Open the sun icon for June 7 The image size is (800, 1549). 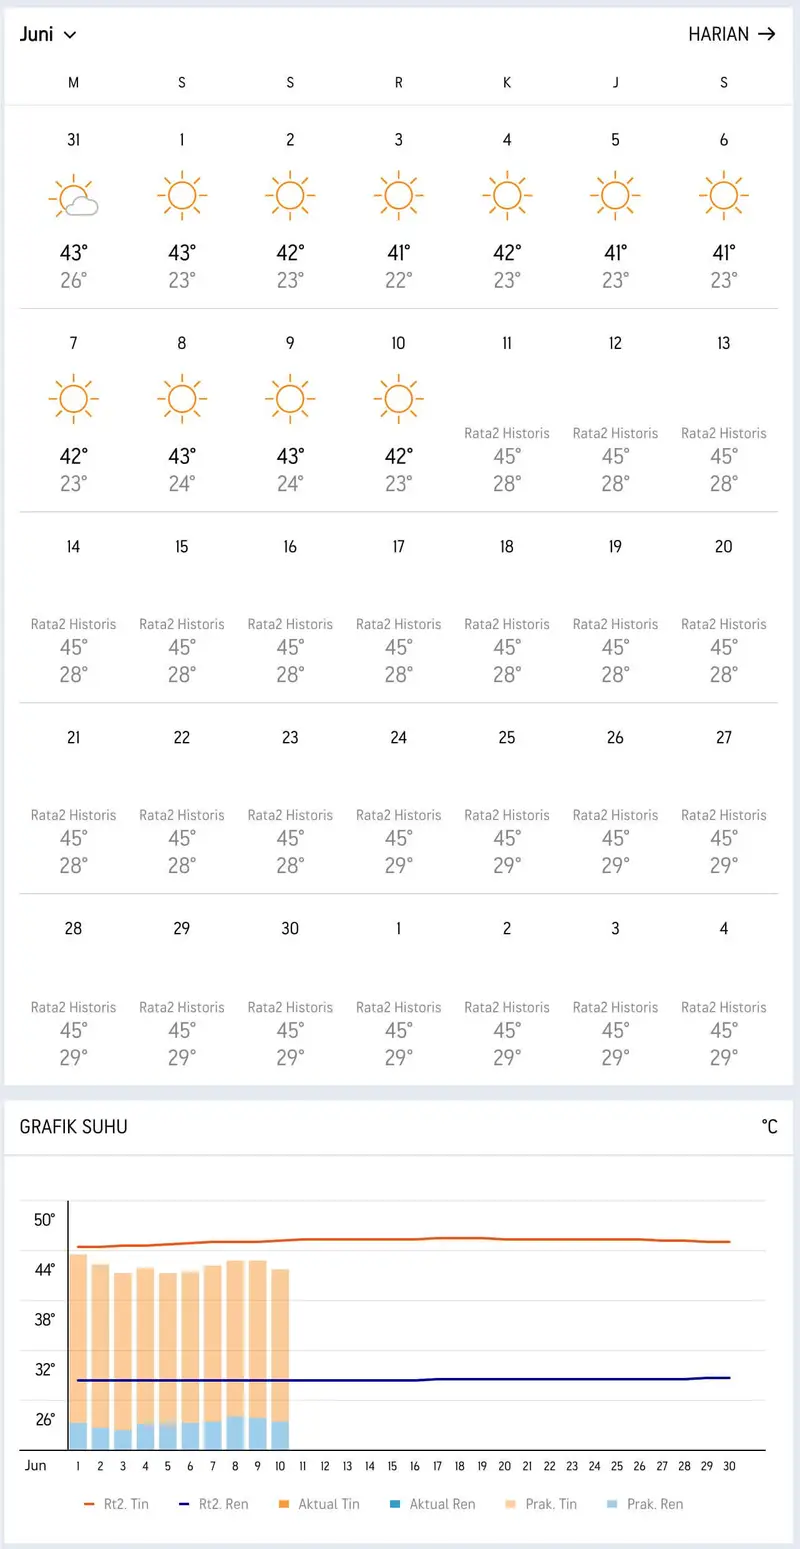click(x=74, y=398)
